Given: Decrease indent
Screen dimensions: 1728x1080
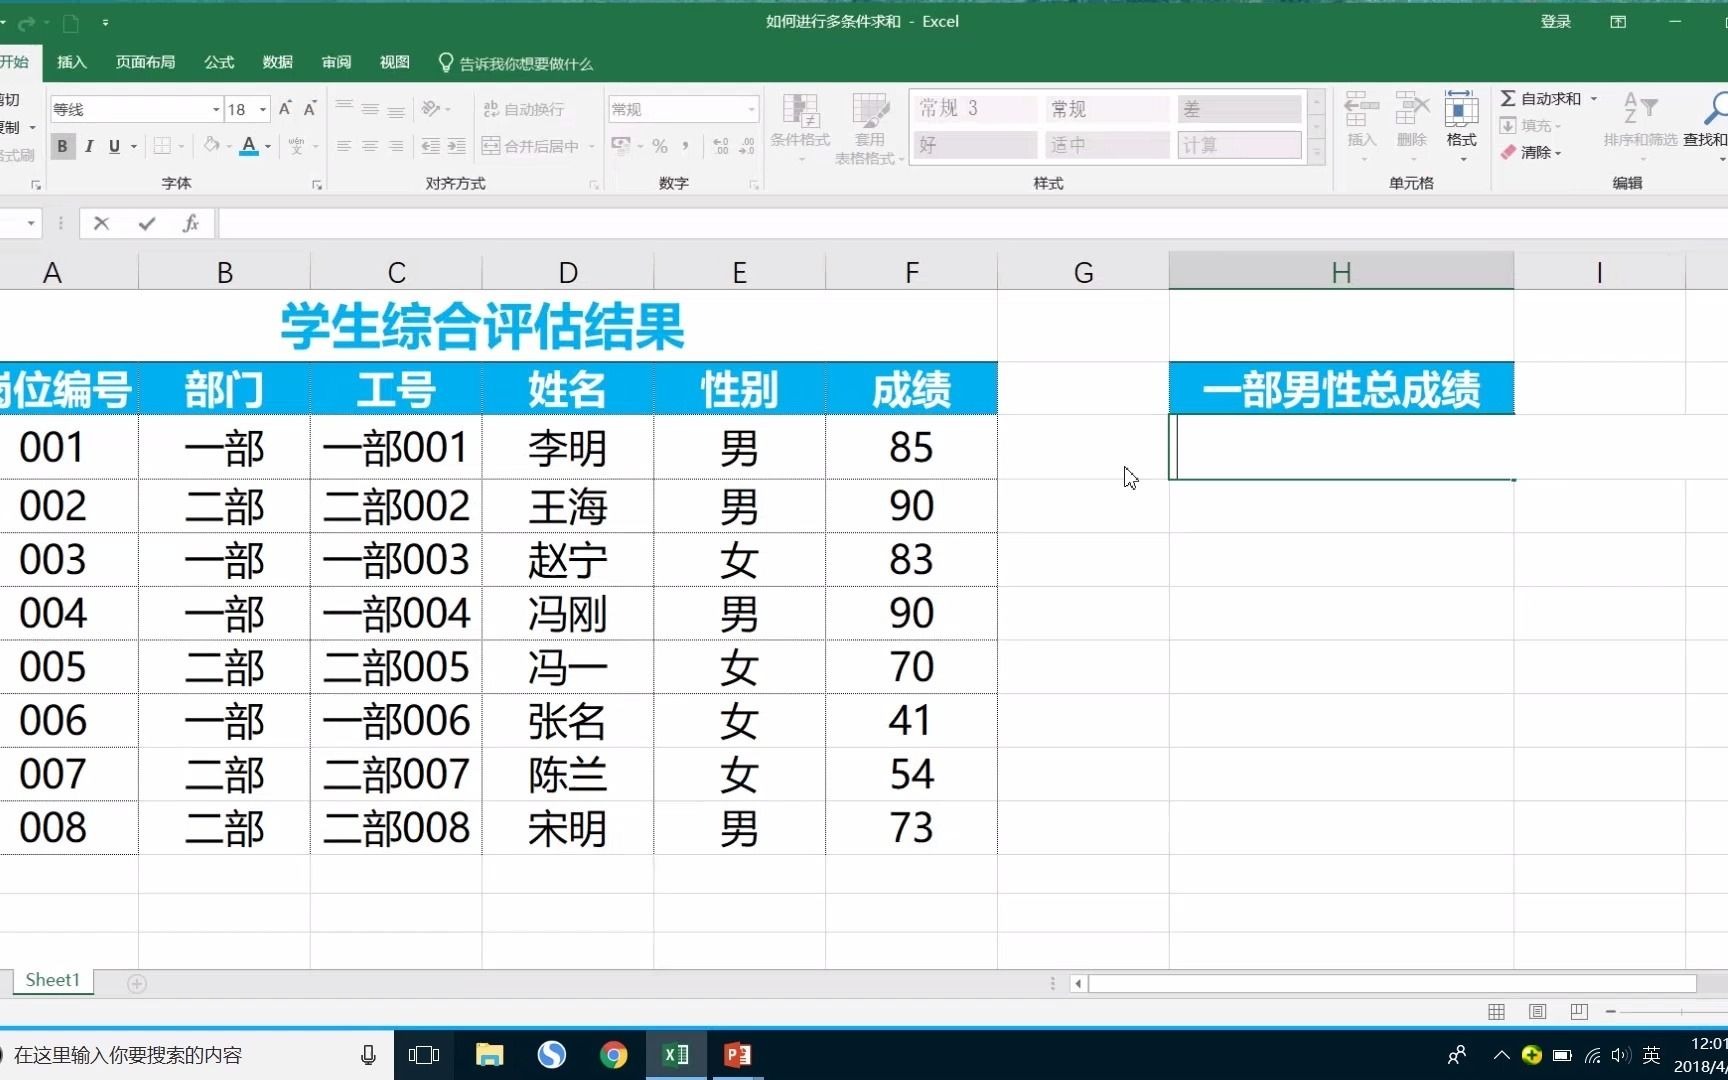Looking at the screenshot, I should pos(430,146).
